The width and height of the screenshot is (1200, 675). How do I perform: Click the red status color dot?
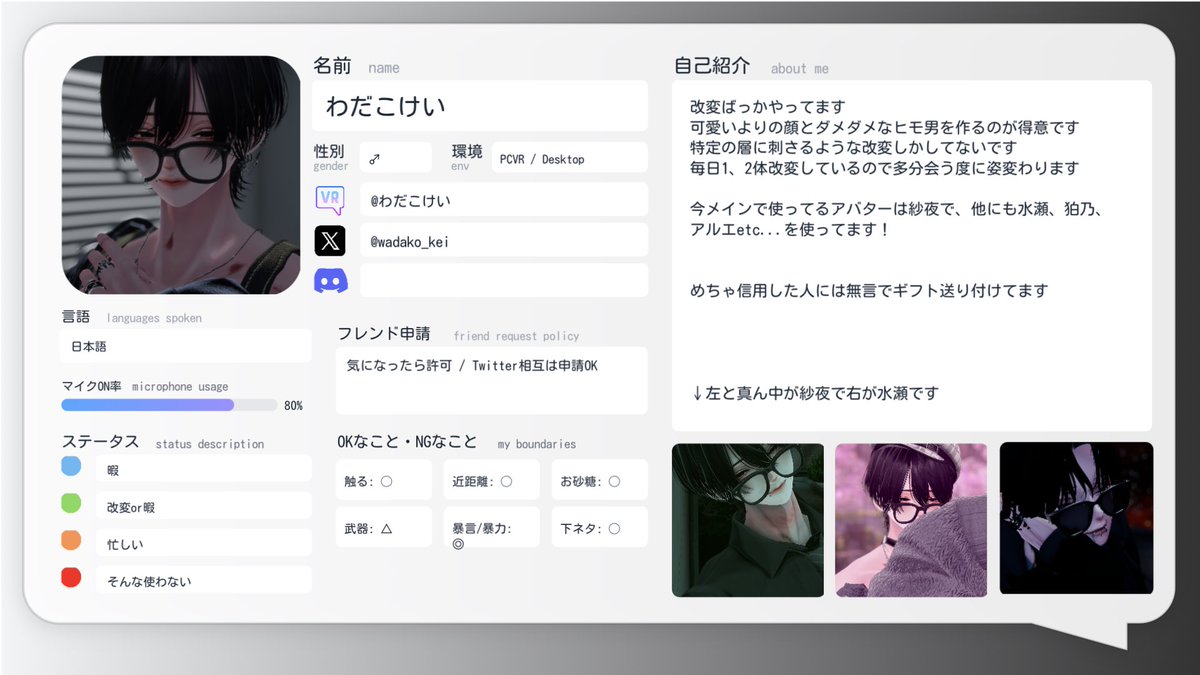[71, 578]
